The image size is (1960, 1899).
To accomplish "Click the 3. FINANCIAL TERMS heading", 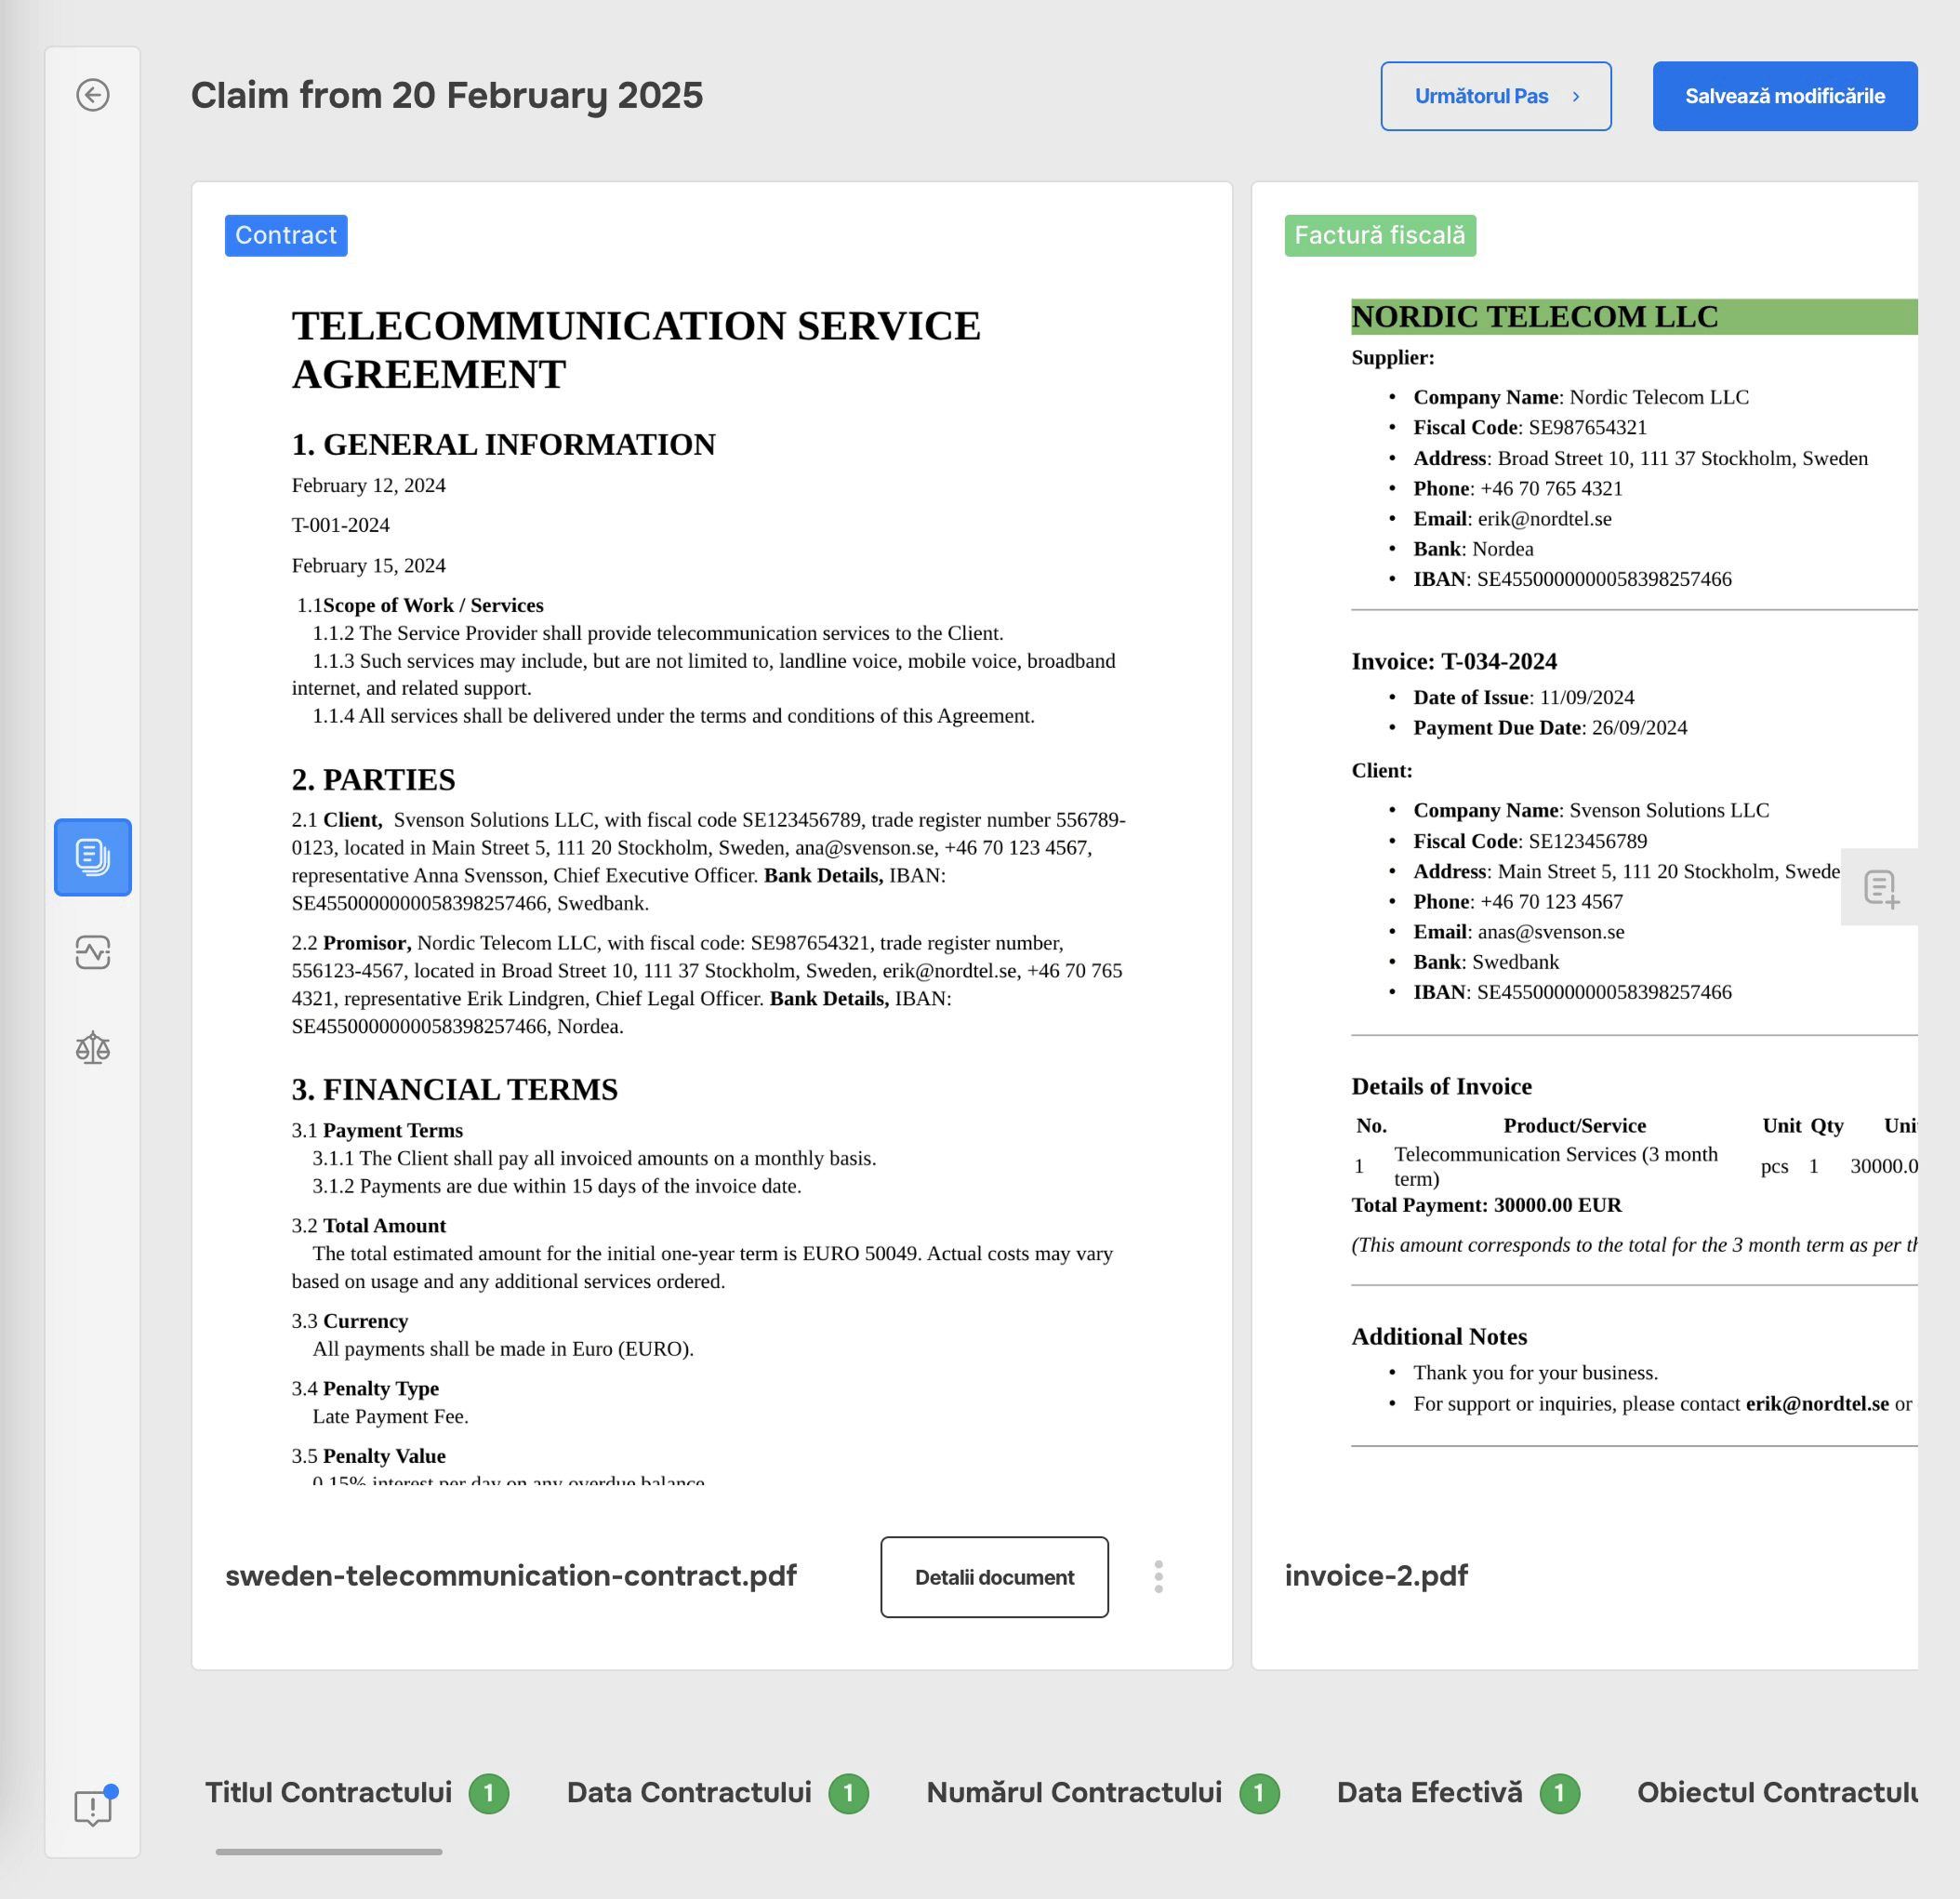I will (x=455, y=1090).
